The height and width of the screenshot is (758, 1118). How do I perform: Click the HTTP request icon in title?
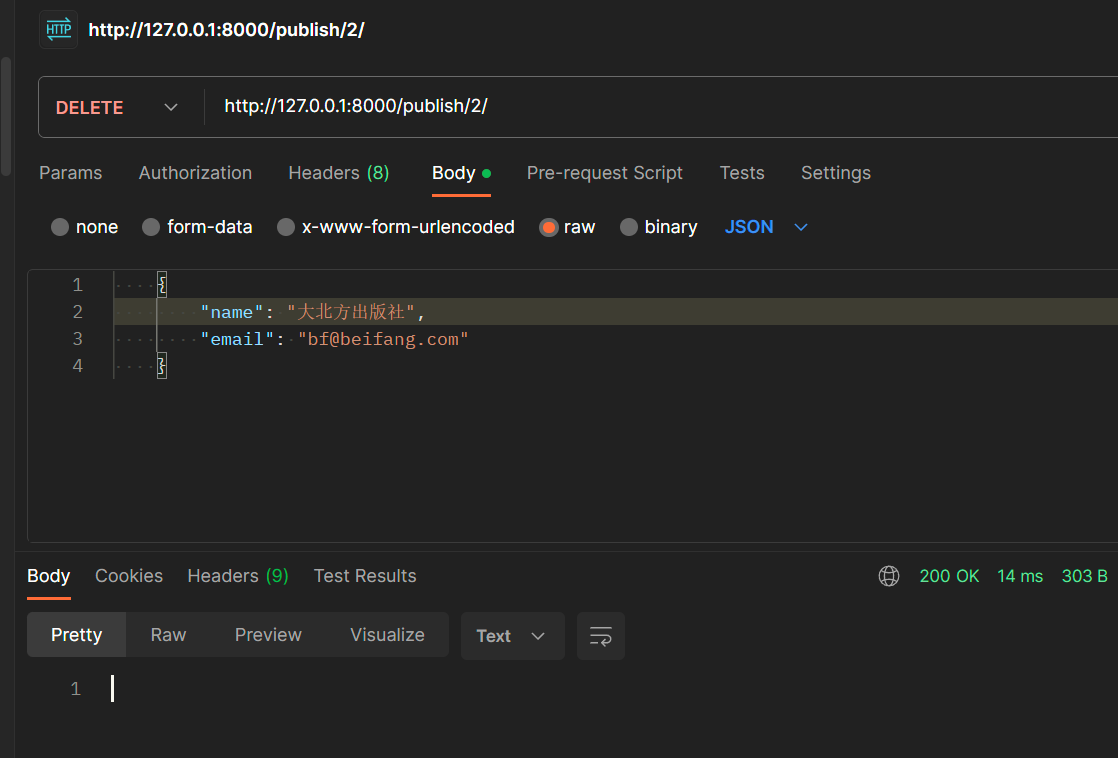click(59, 30)
